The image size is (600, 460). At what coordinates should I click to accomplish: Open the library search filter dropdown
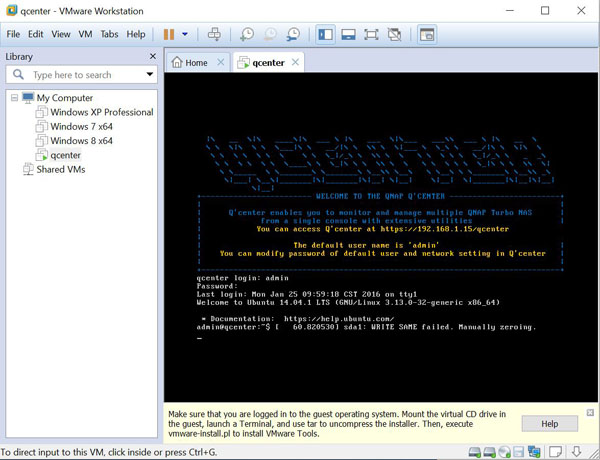tap(150, 75)
